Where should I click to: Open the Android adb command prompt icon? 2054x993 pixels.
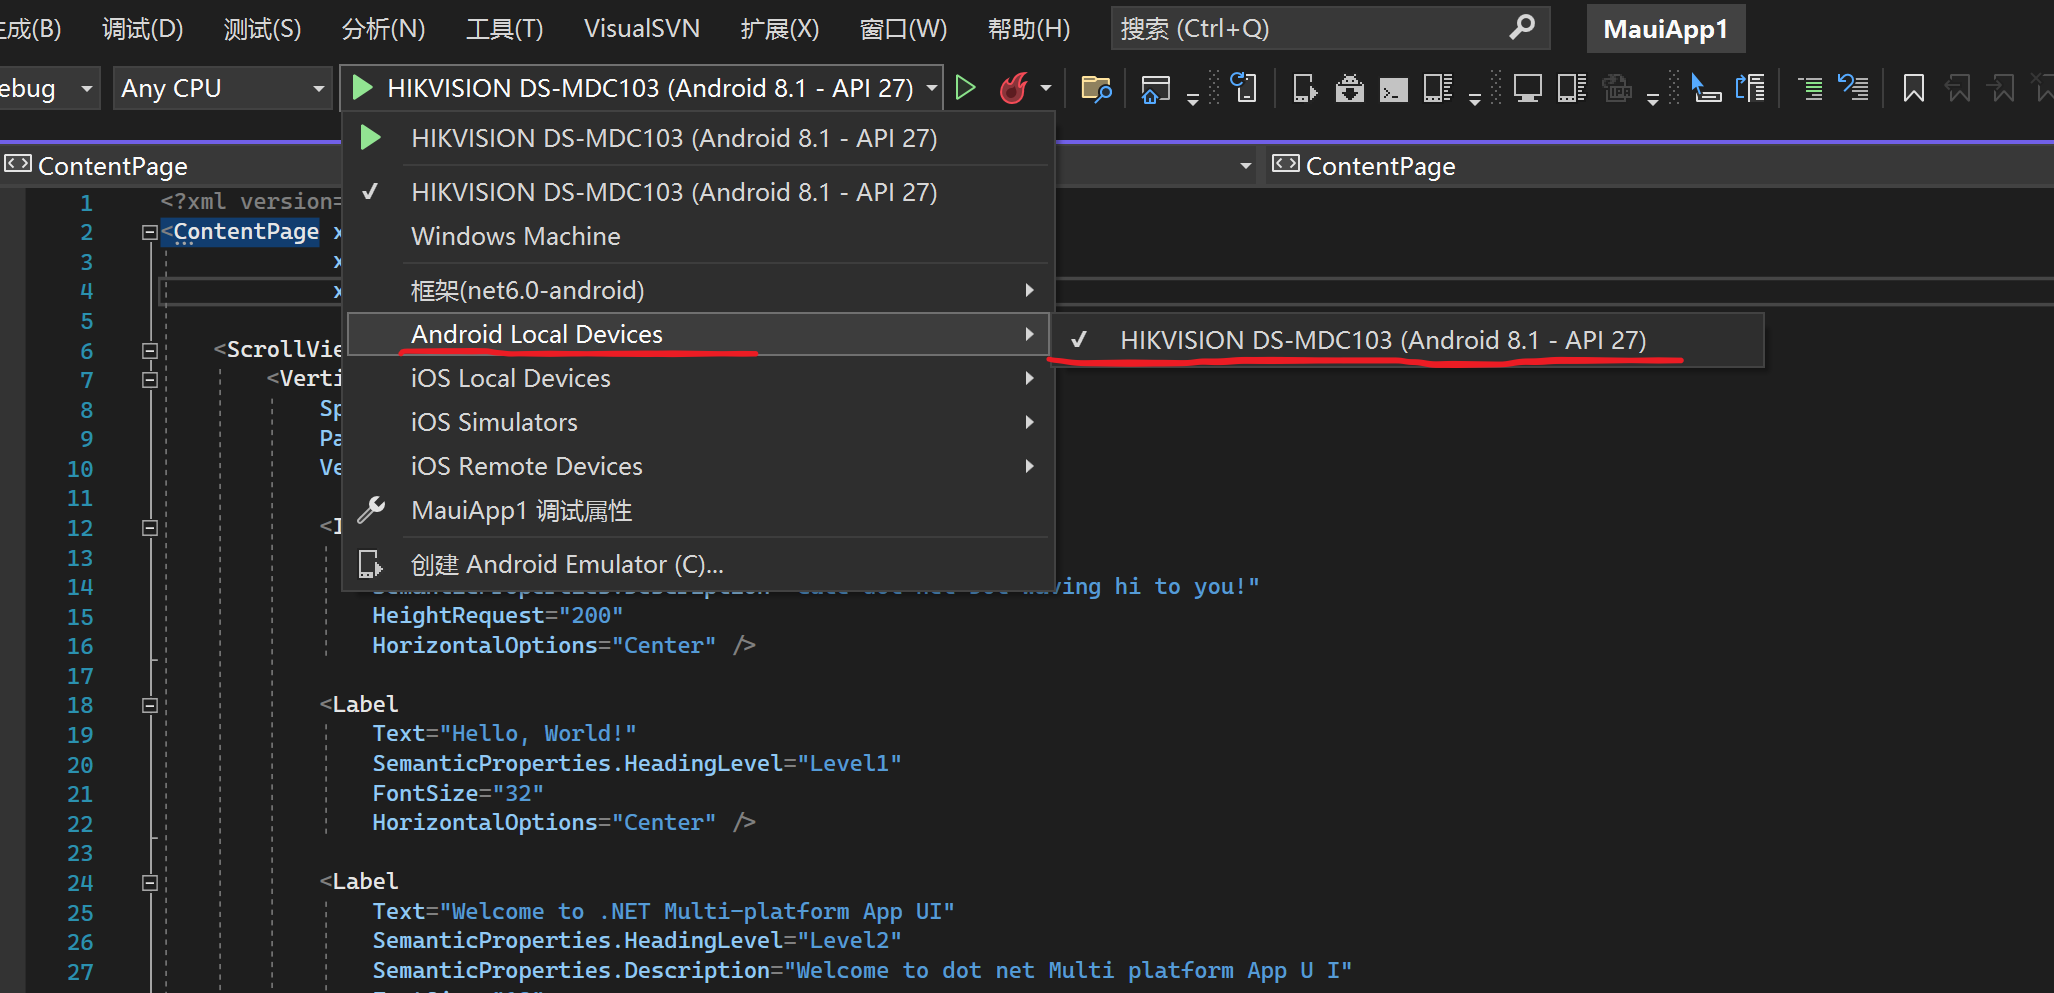click(1393, 89)
